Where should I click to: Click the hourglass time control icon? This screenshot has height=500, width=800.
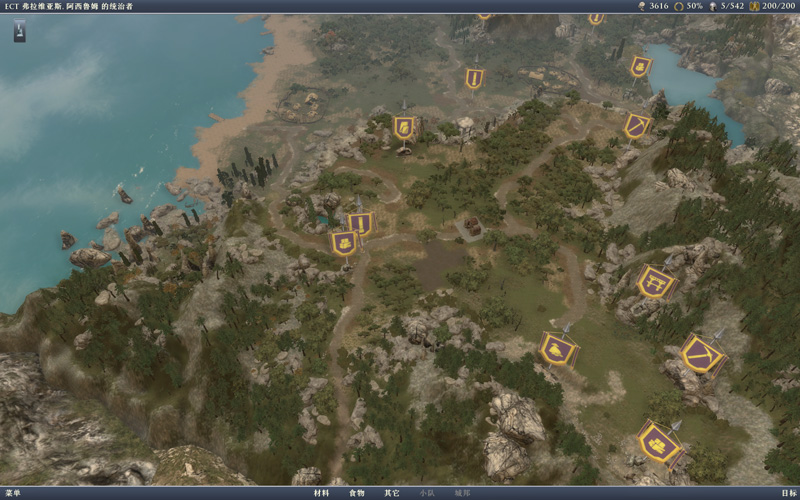tap(19, 31)
